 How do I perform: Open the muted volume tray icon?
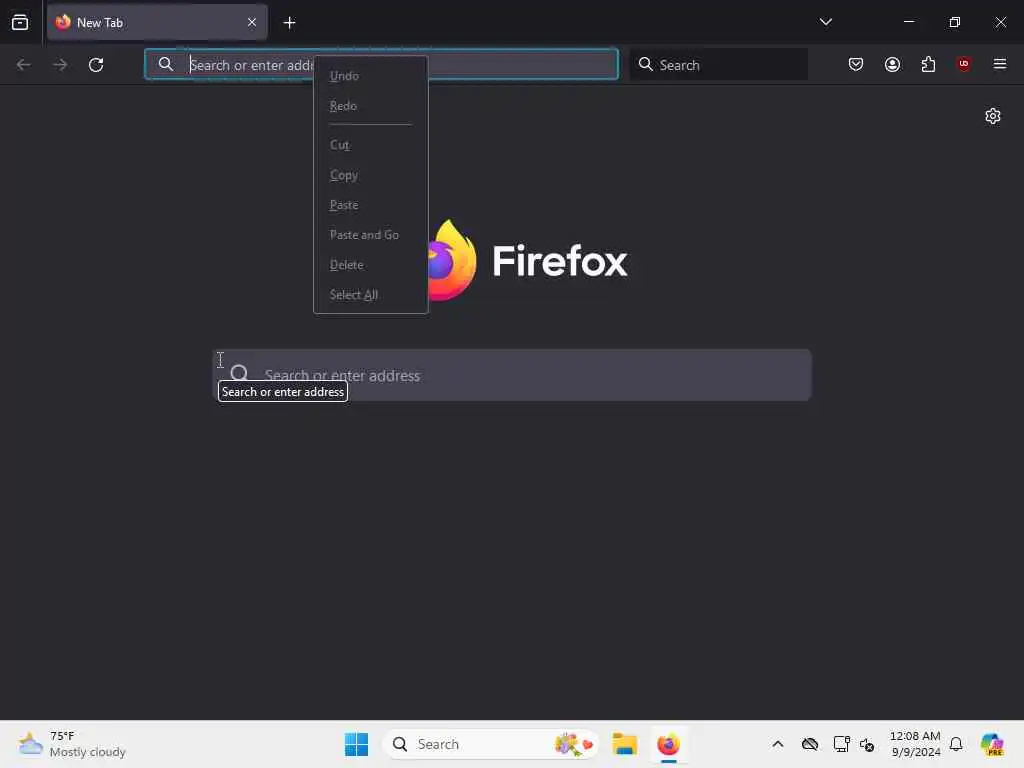867,744
